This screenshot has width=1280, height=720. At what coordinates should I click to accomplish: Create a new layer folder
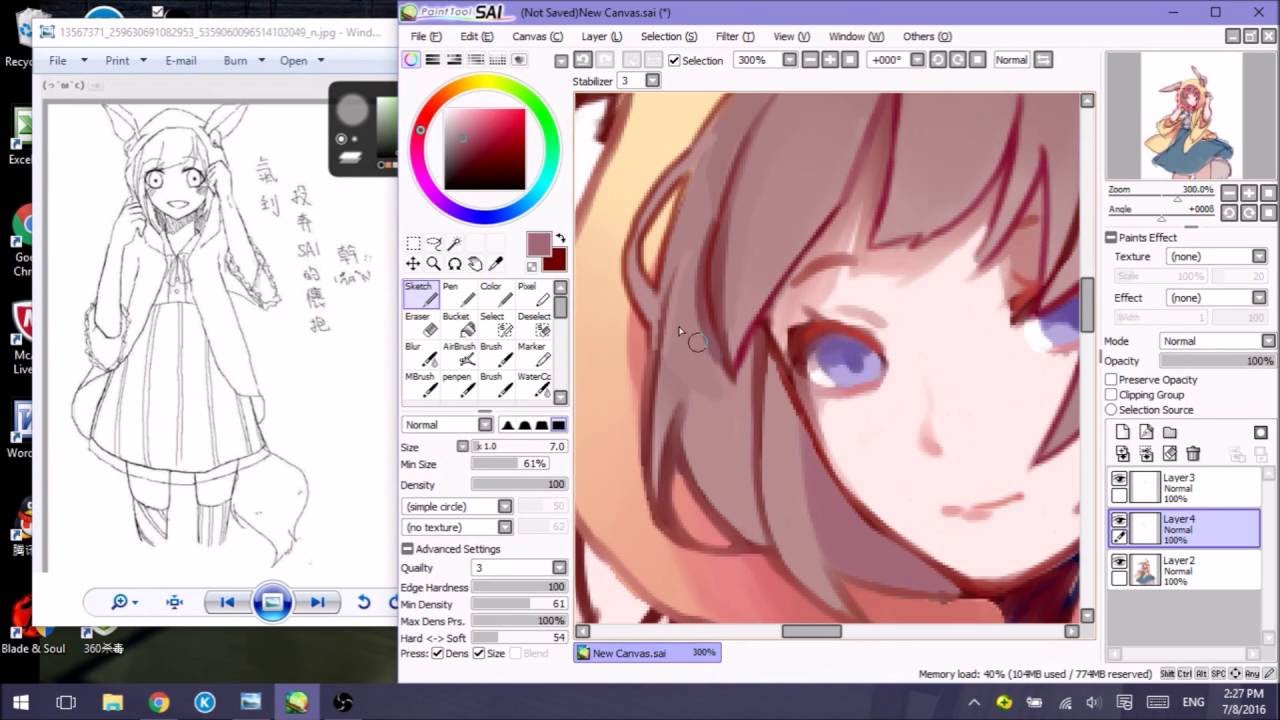pos(1170,432)
